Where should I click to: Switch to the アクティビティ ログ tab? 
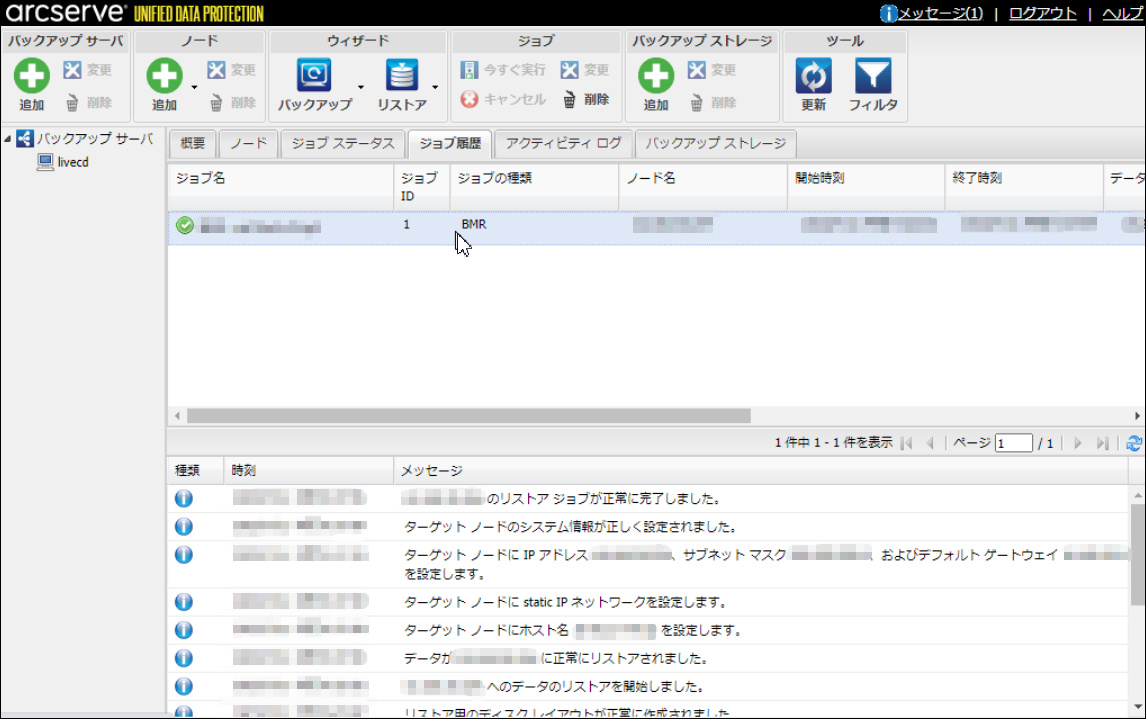tap(563, 143)
